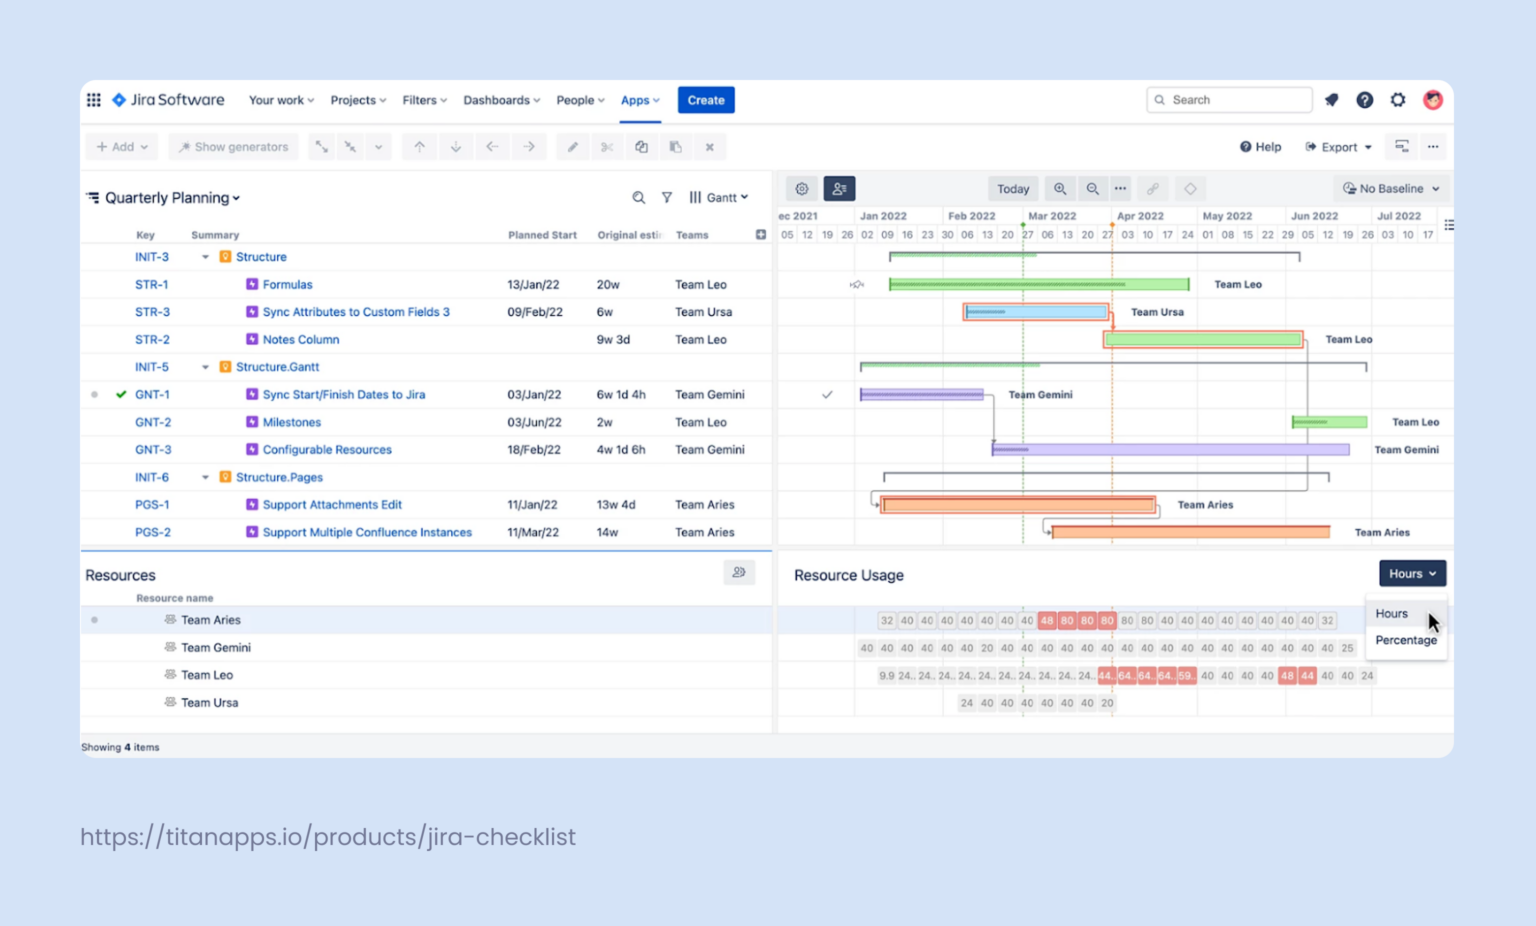Viewport: 1536px width, 926px height.
Task: Open Jira settings gear in top bar
Action: (x=1398, y=100)
